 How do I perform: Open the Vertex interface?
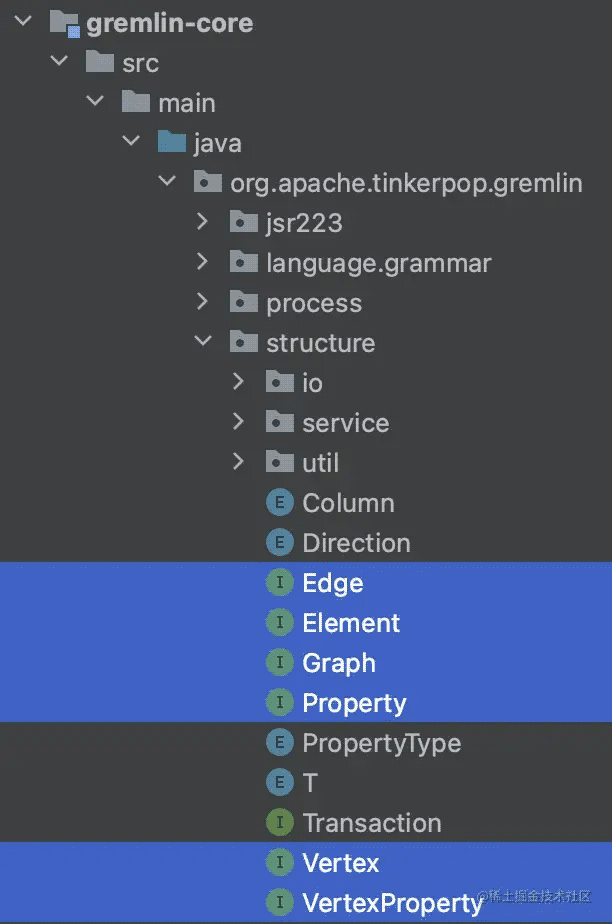(x=340, y=862)
